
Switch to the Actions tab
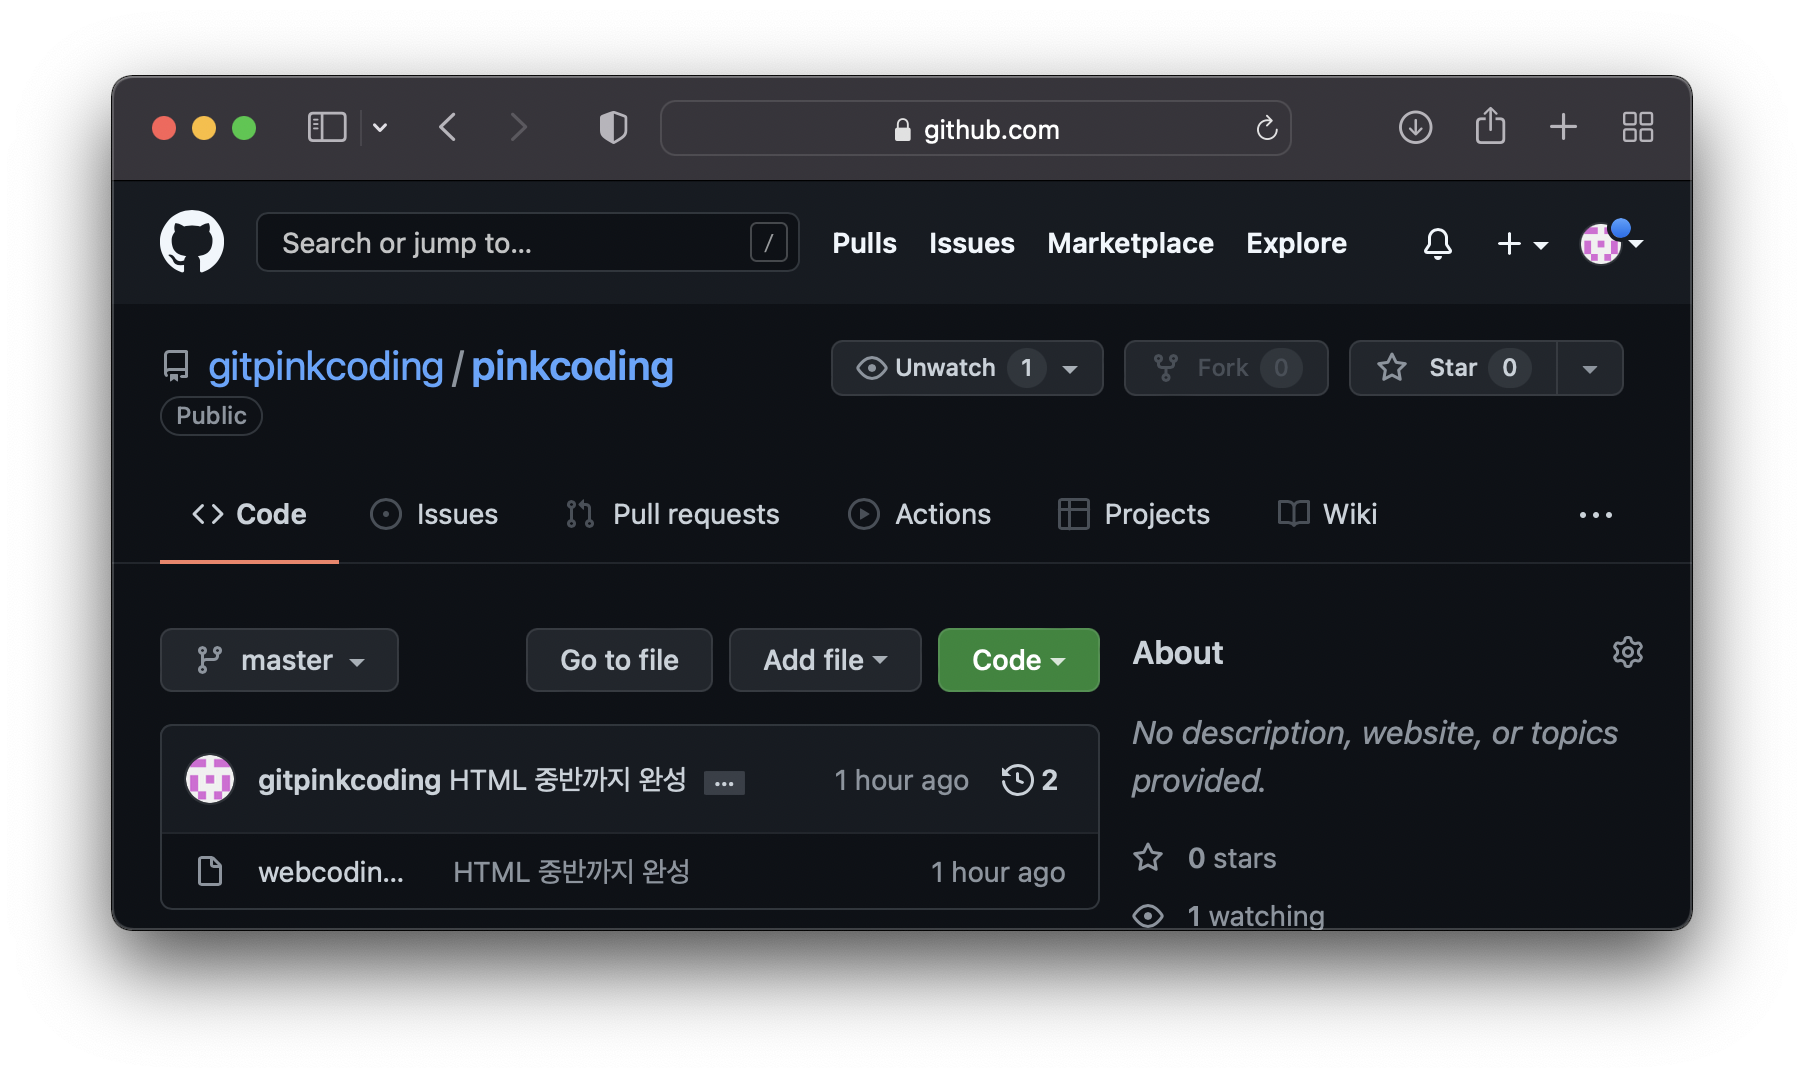919,514
